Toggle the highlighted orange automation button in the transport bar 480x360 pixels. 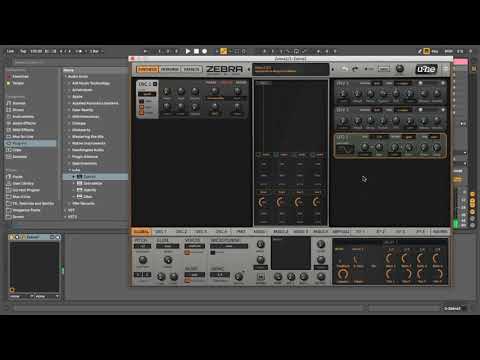point(223,51)
